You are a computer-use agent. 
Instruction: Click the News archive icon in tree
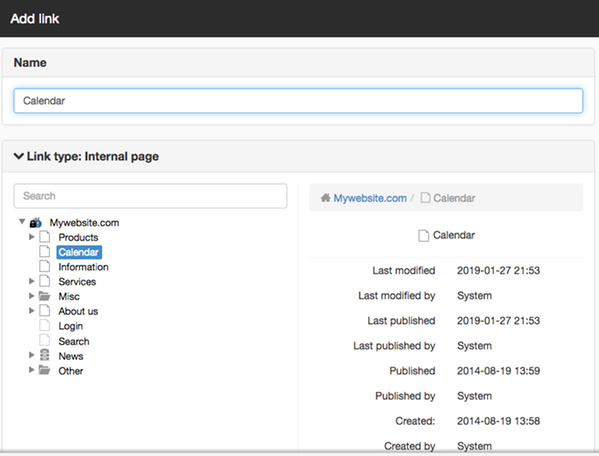pyautogui.click(x=45, y=355)
